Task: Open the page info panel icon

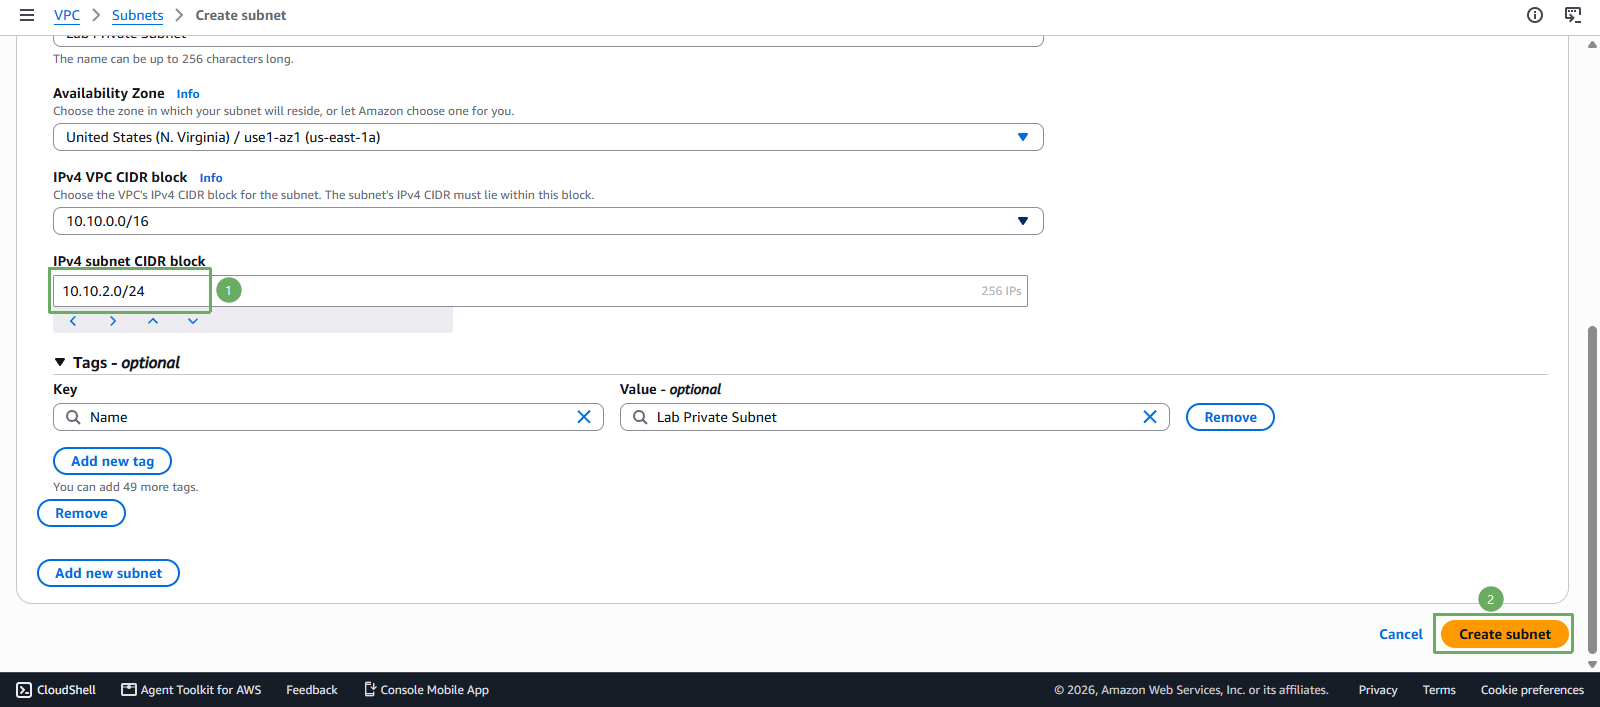Action: pyautogui.click(x=1535, y=15)
